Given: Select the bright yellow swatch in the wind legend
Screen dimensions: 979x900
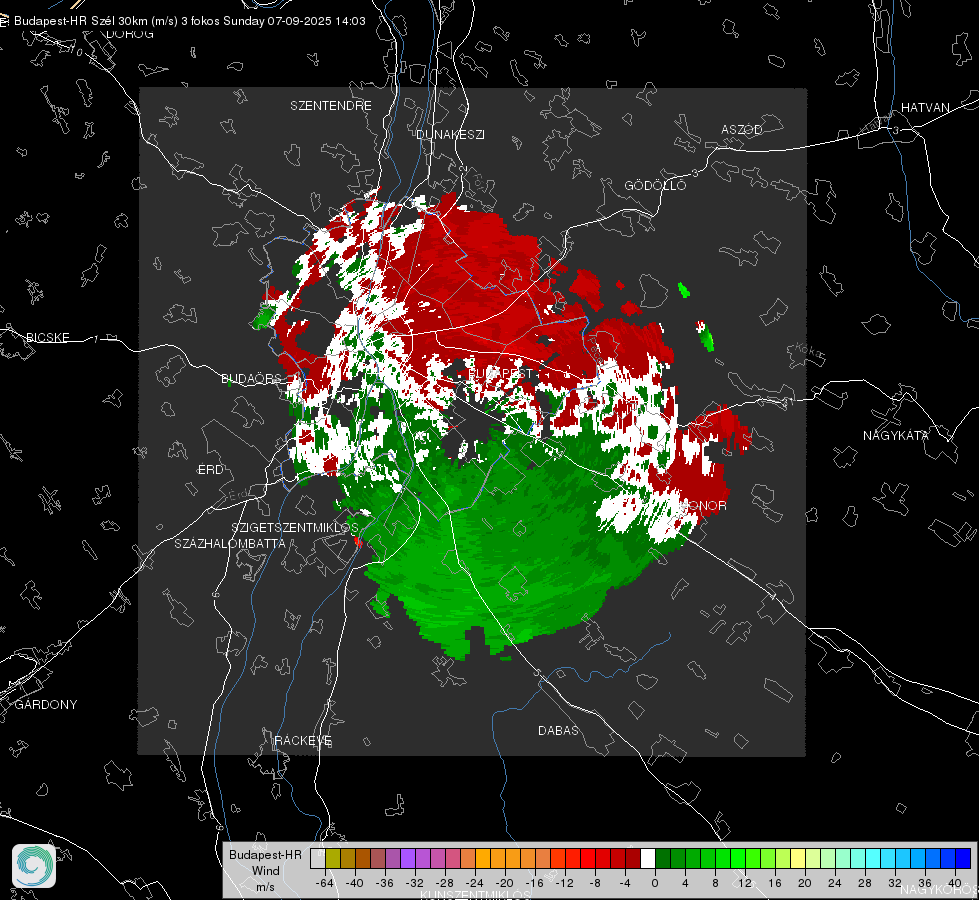Looking at the screenshot, I should [798, 859].
